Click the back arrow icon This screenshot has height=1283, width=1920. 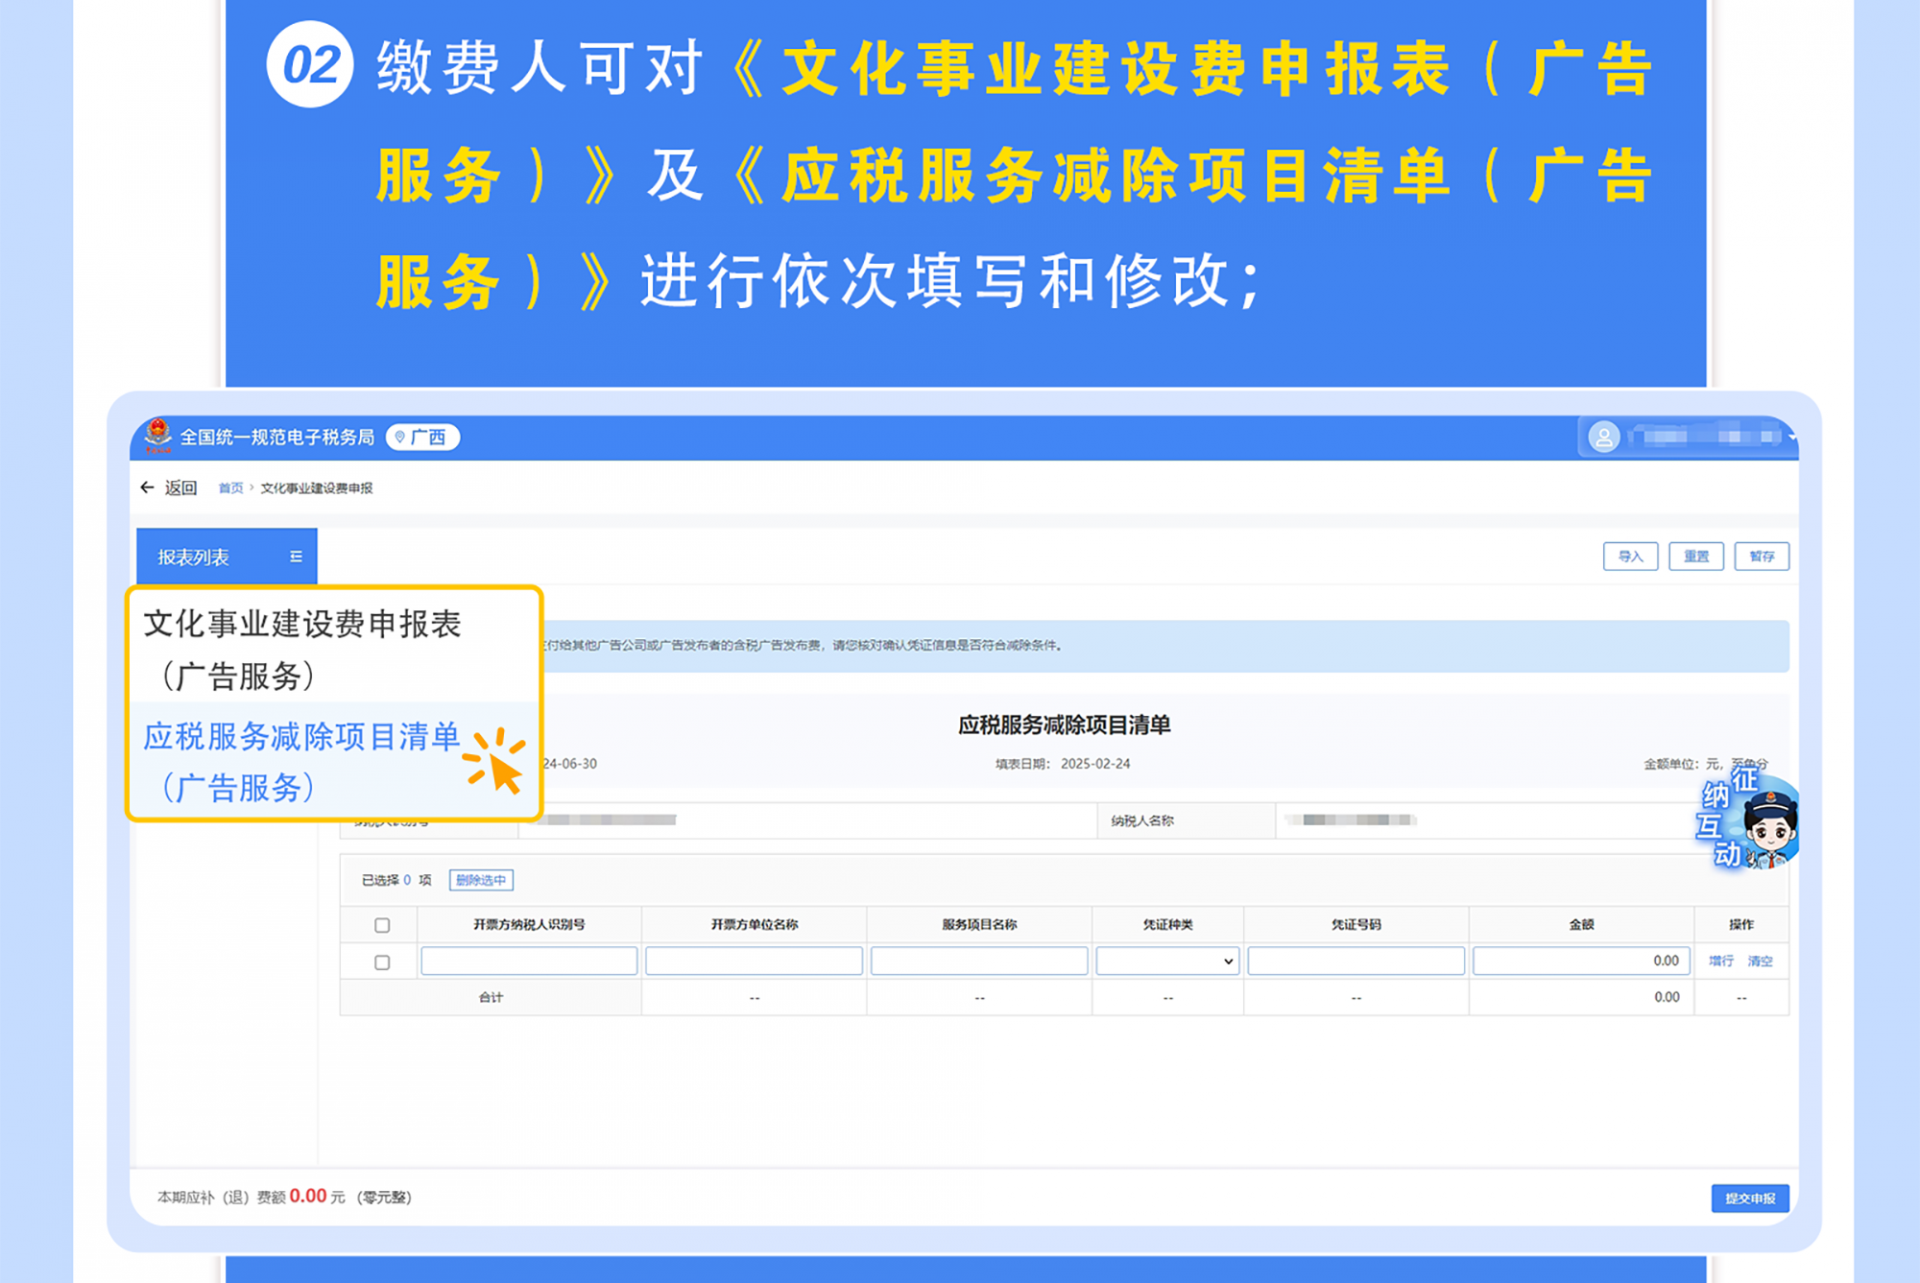coord(148,487)
